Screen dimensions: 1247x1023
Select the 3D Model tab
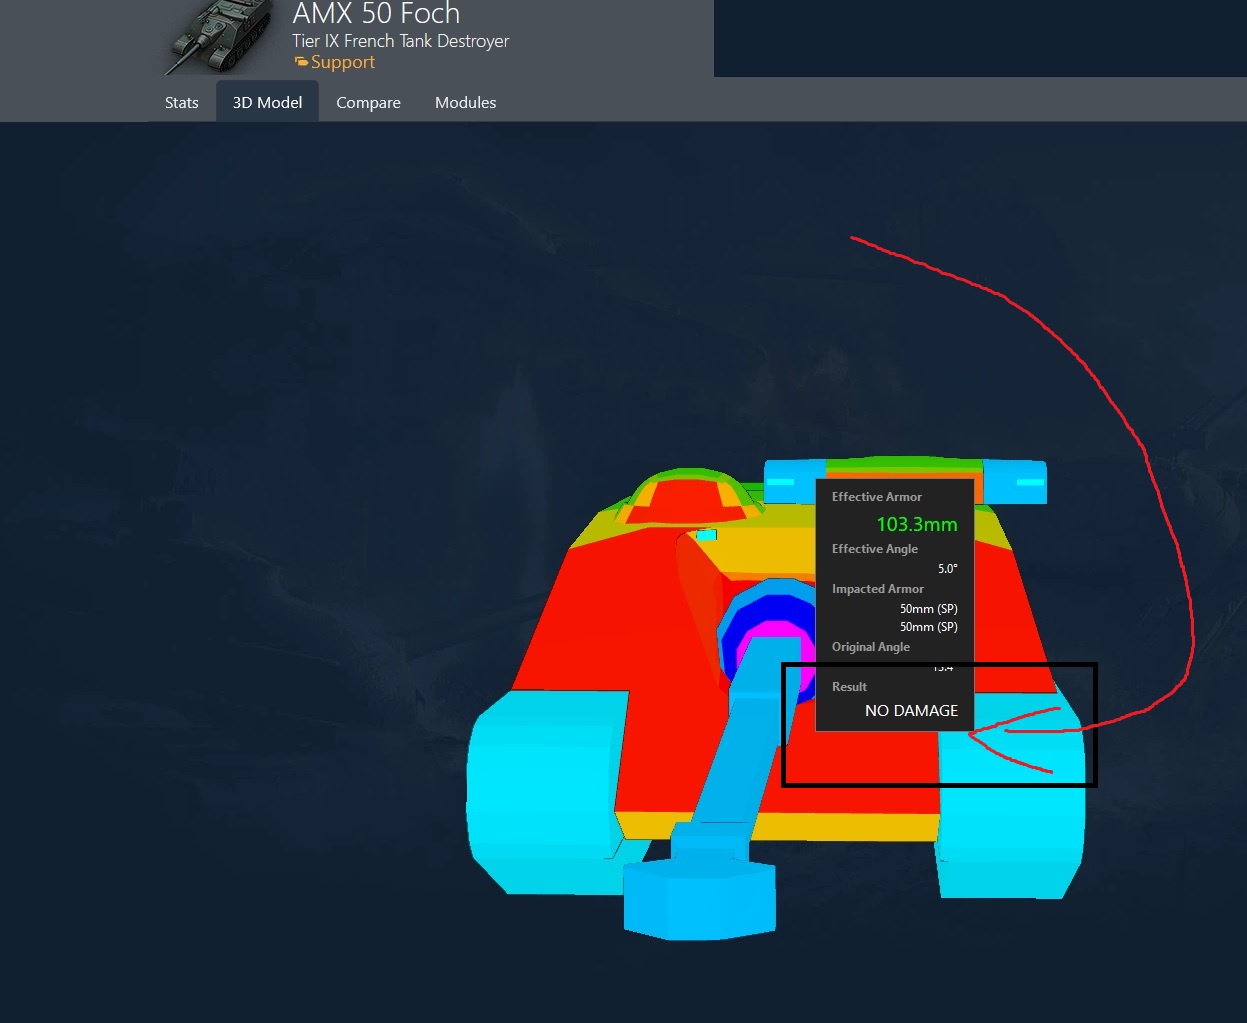point(267,102)
